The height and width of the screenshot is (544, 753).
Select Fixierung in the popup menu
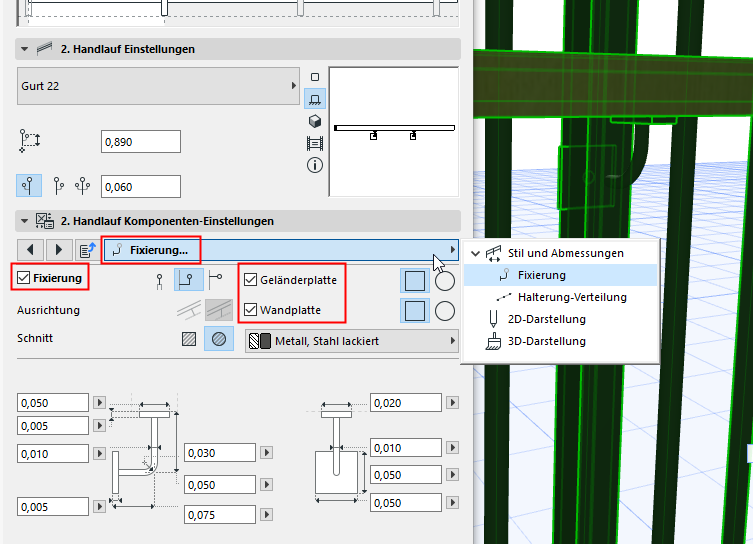coord(560,275)
